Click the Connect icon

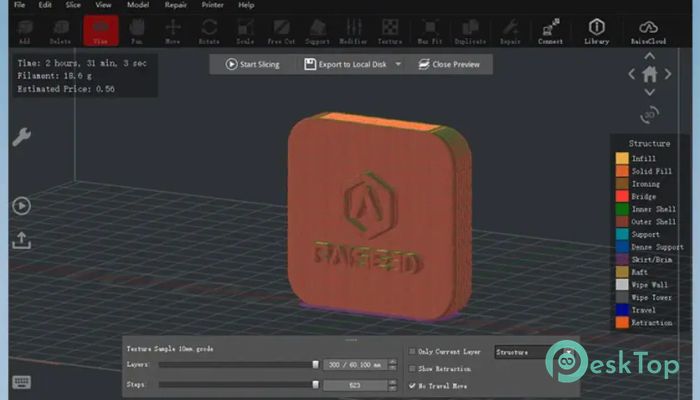click(550, 31)
